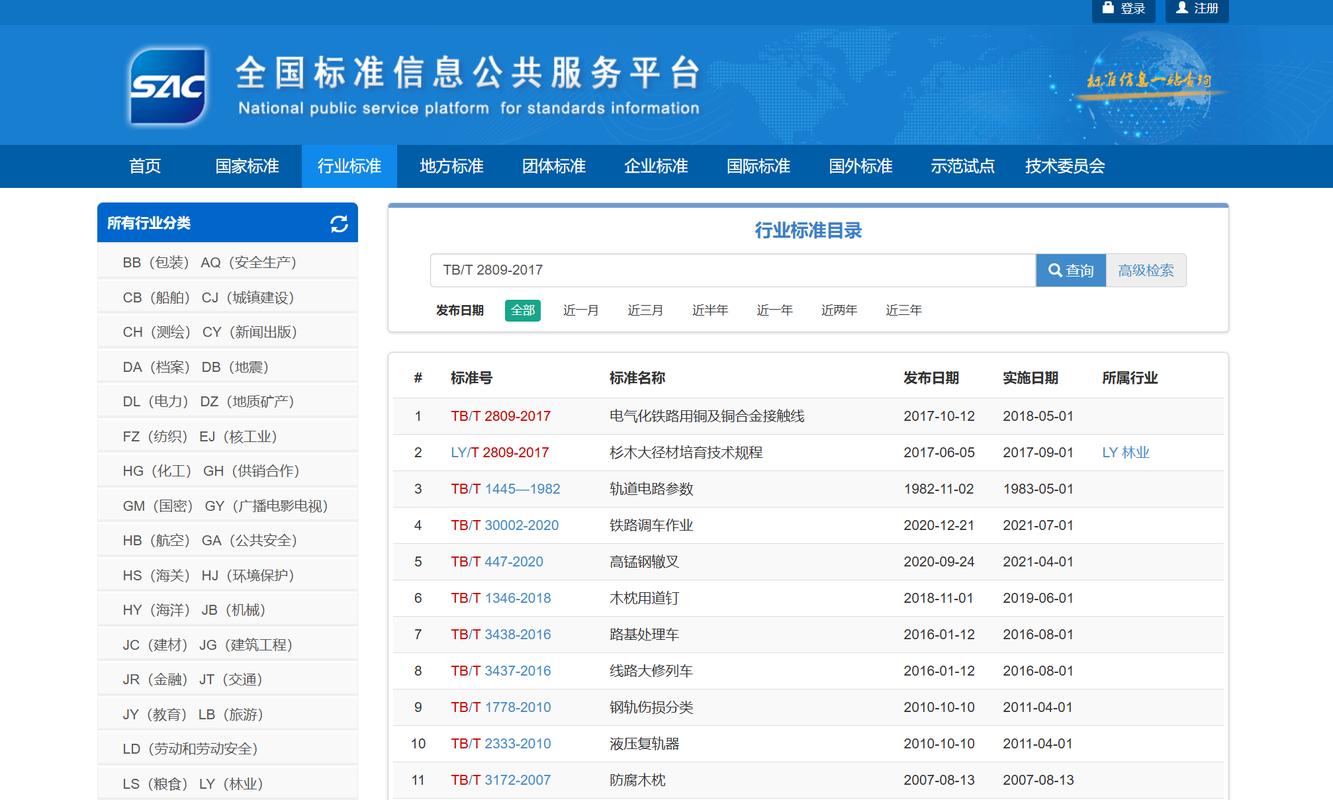This screenshot has height=800, width=1333.
Task: Filter by 近两年 publish date
Action: click(839, 310)
